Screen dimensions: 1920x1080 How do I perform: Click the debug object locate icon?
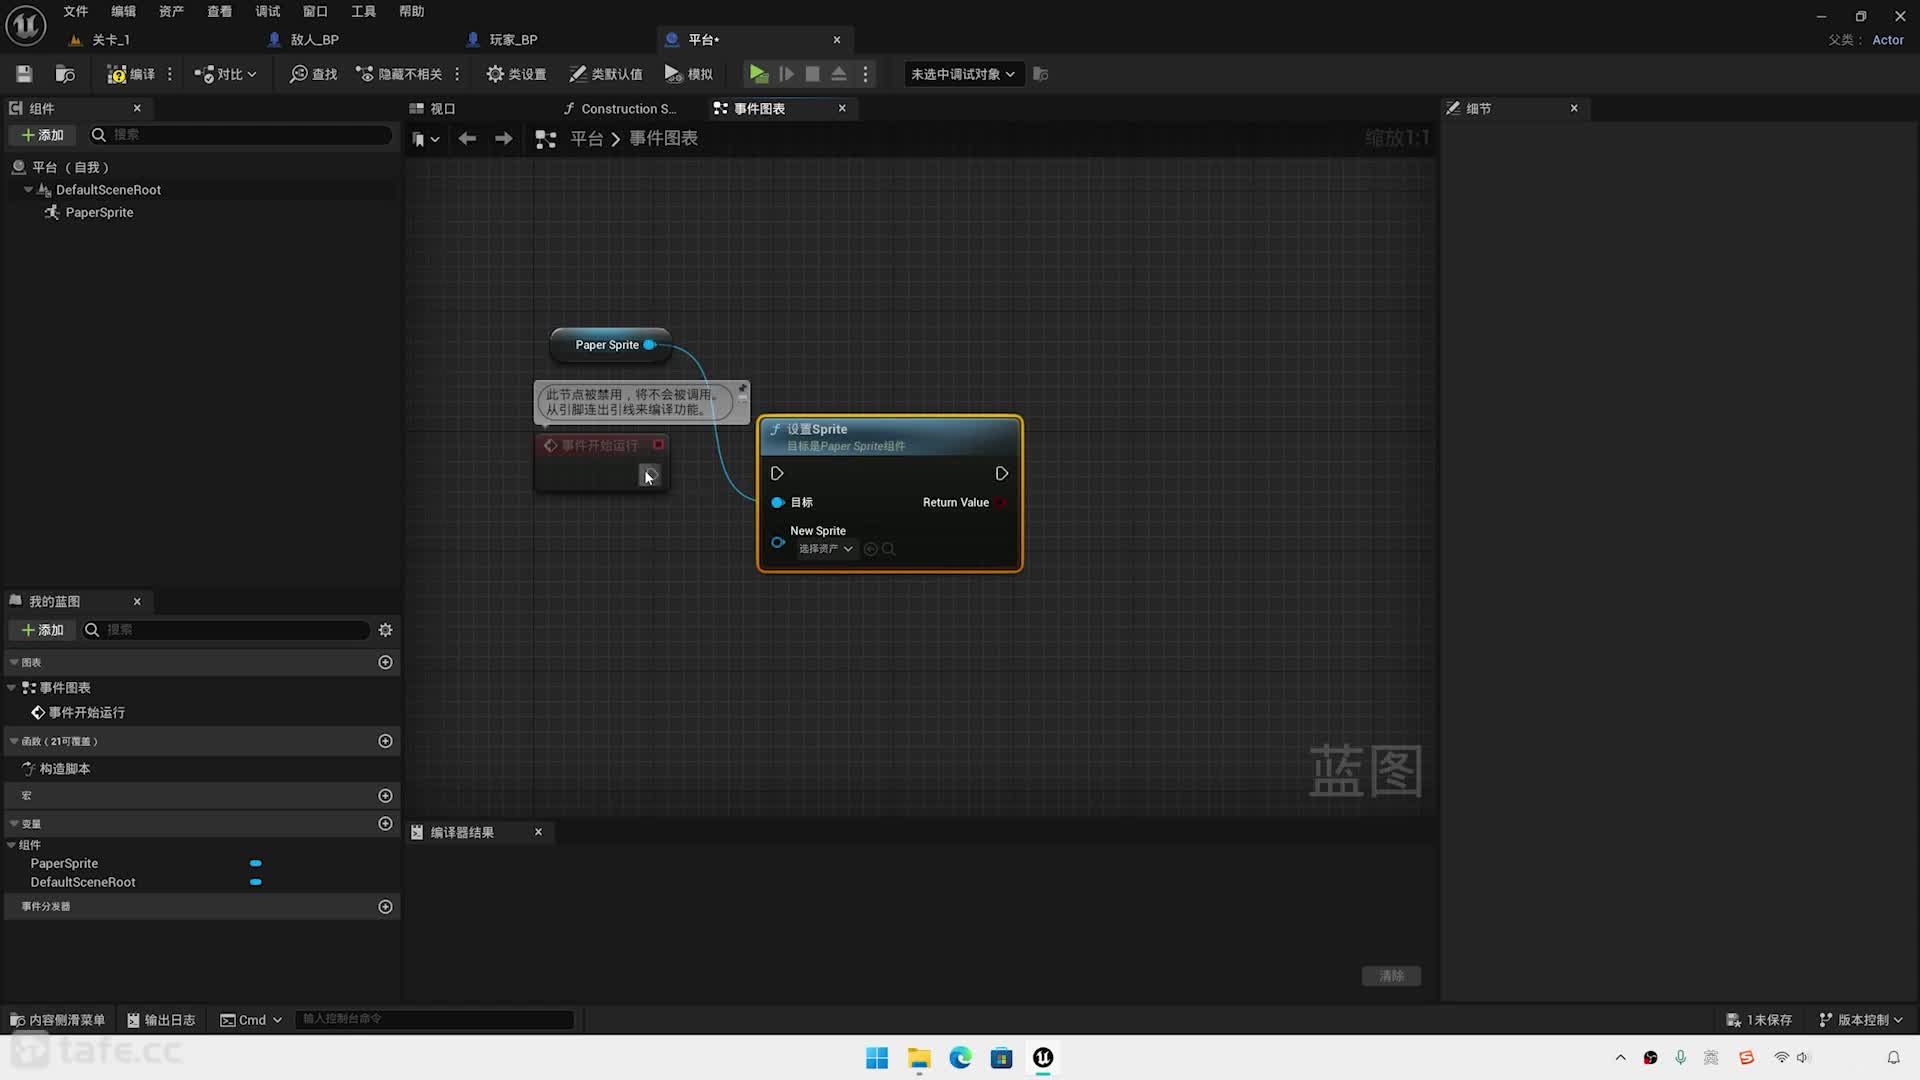coord(1041,74)
